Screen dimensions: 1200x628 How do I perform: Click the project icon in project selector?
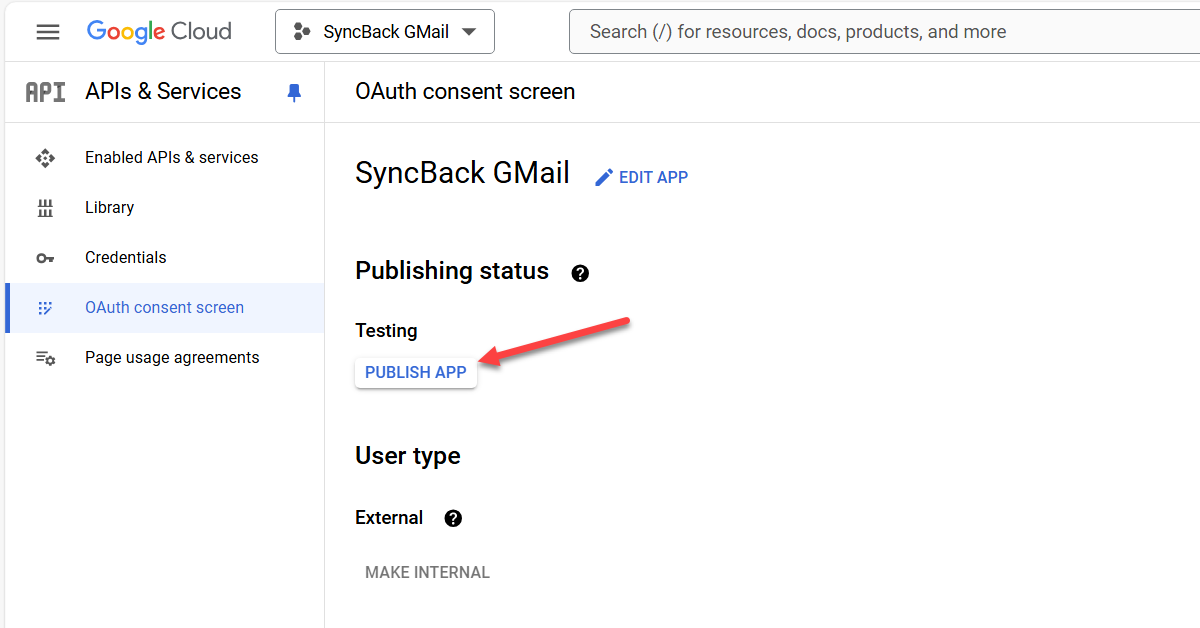(x=301, y=32)
